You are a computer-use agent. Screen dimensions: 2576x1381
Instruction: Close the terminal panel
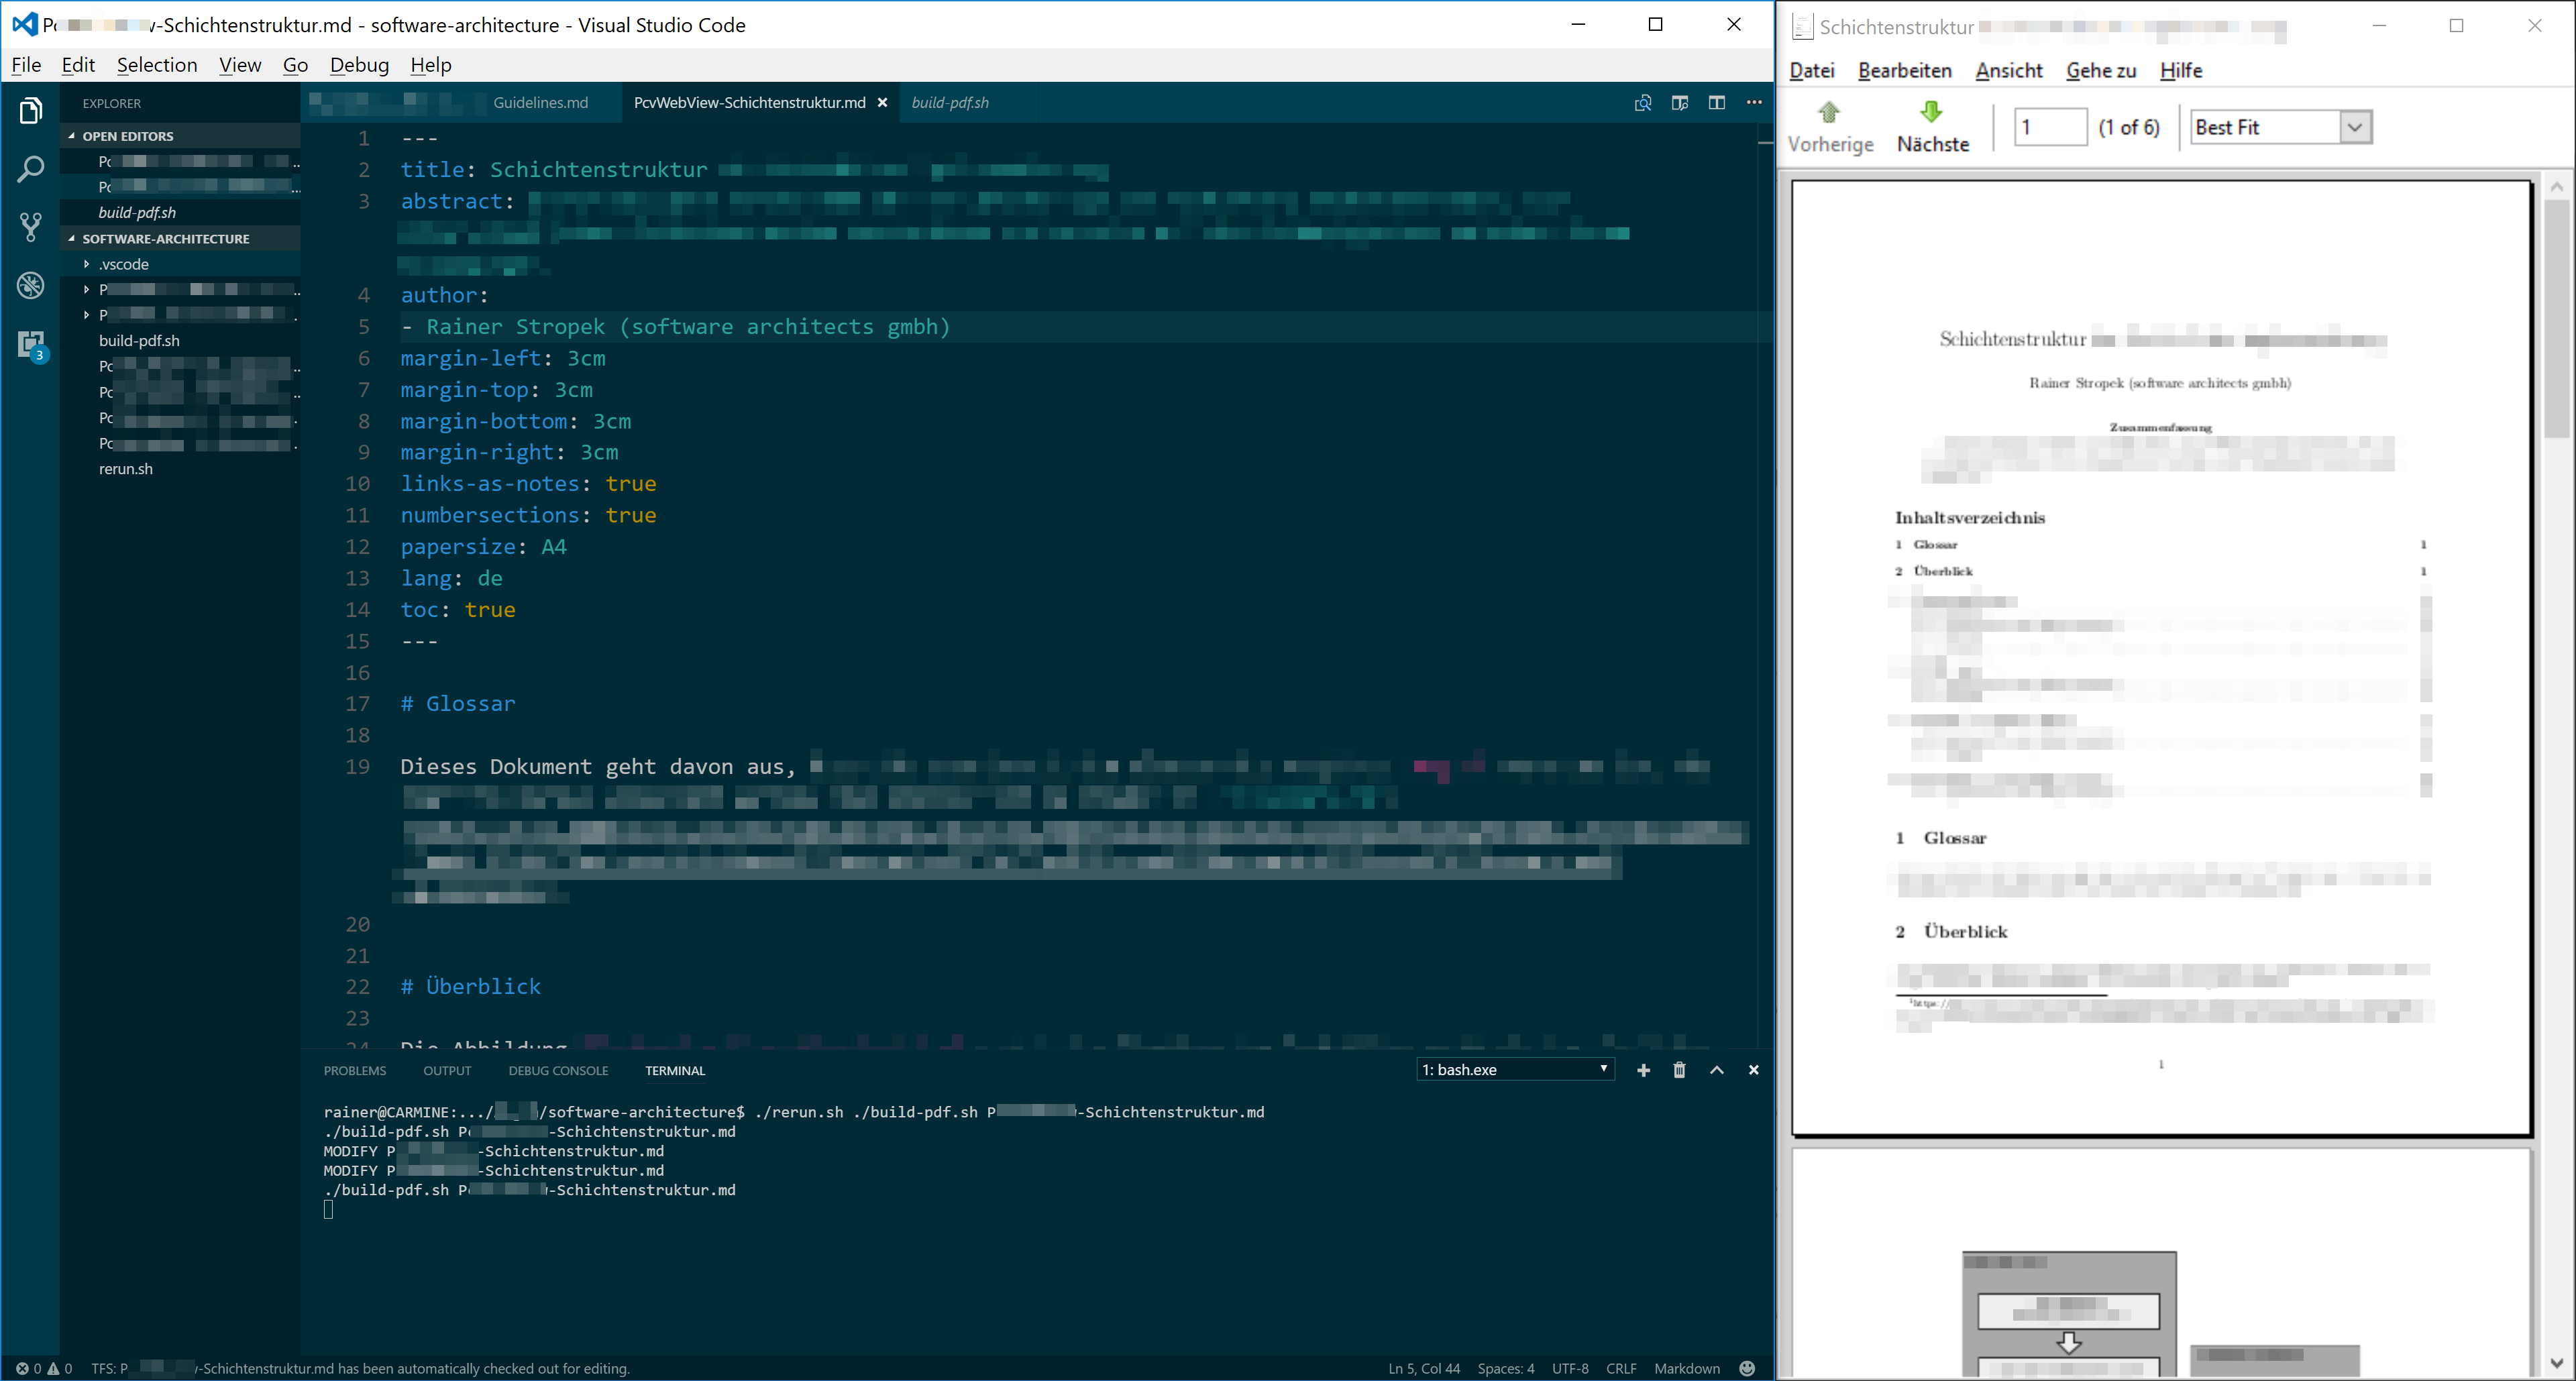pos(1754,1070)
